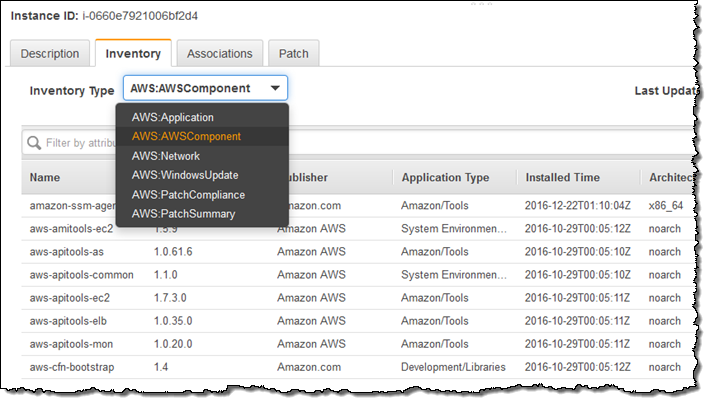Viewport: 710px width, 403px height.
Task: Select the aws-cfn-bootstrap row
Action: tap(358, 367)
